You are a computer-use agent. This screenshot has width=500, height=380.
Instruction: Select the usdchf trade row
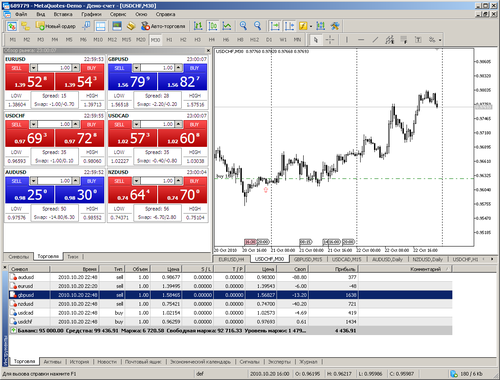pos(230,322)
